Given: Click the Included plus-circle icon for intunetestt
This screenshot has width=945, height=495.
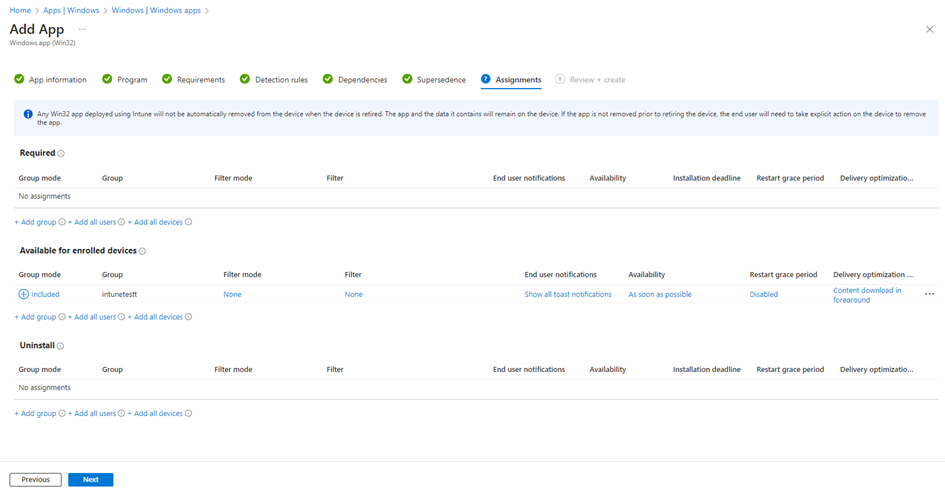Looking at the screenshot, I should point(24,294).
